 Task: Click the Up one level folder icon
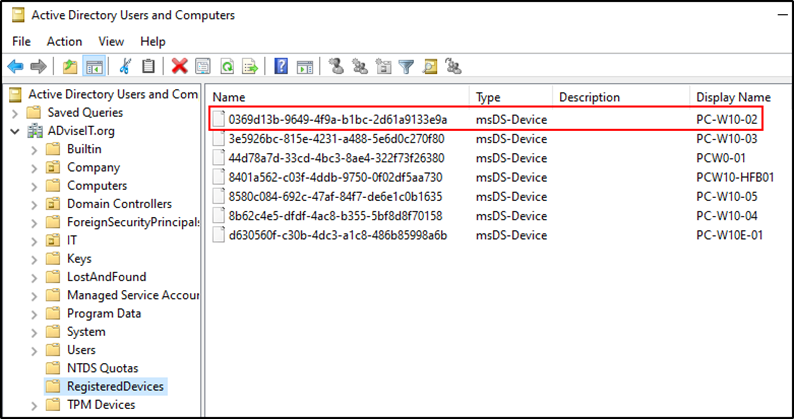tap(70, 66)
